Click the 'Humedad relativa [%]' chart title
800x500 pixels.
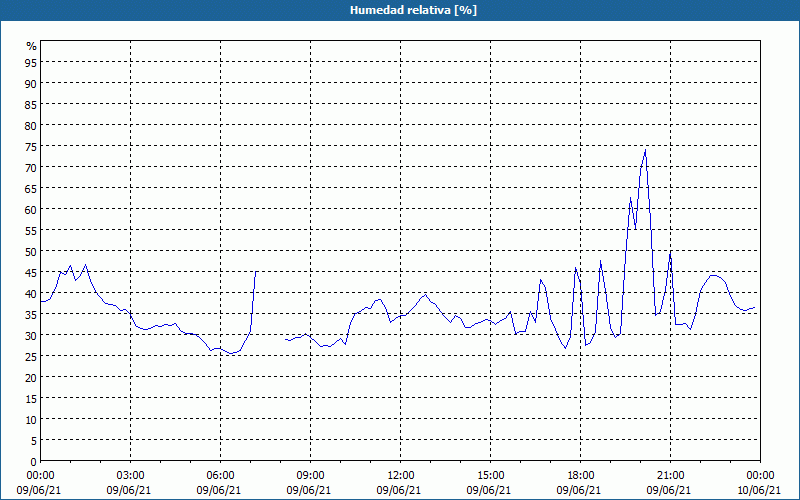413,10
